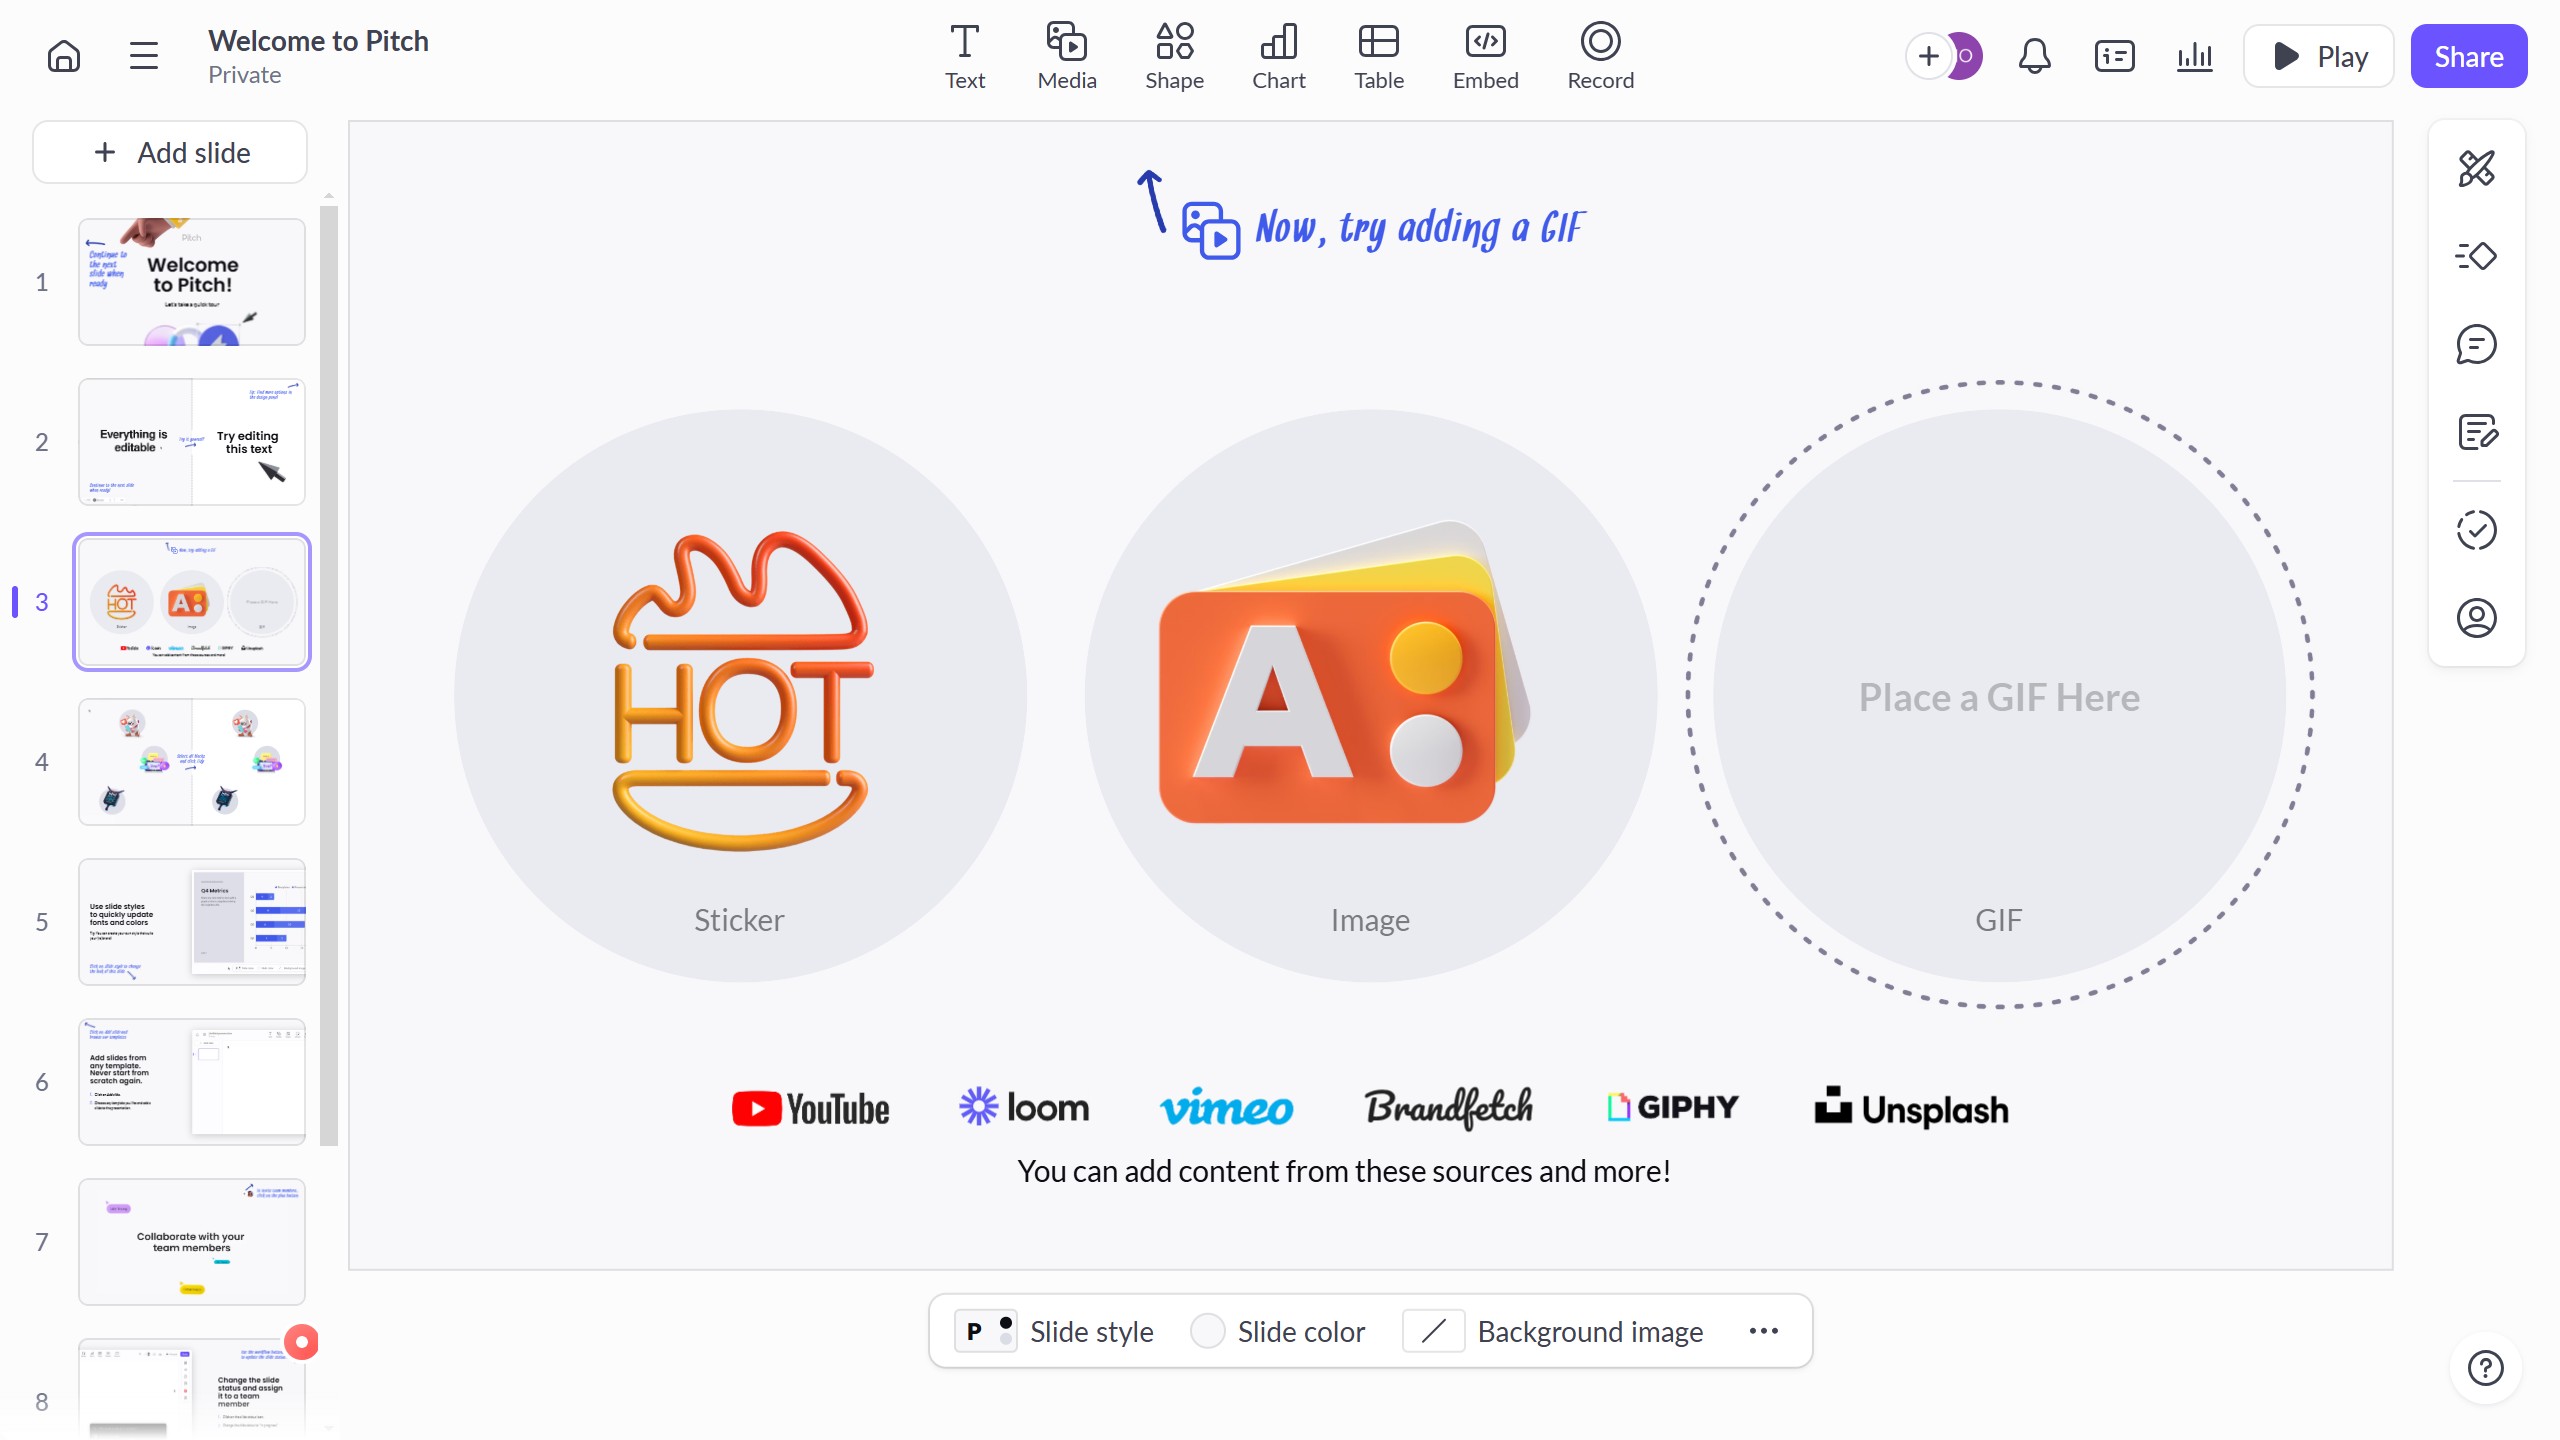2560x1440 pixels.
Task: Open slide status checkmark icon
Action: pyautogui.click(x=2476, y=530)
